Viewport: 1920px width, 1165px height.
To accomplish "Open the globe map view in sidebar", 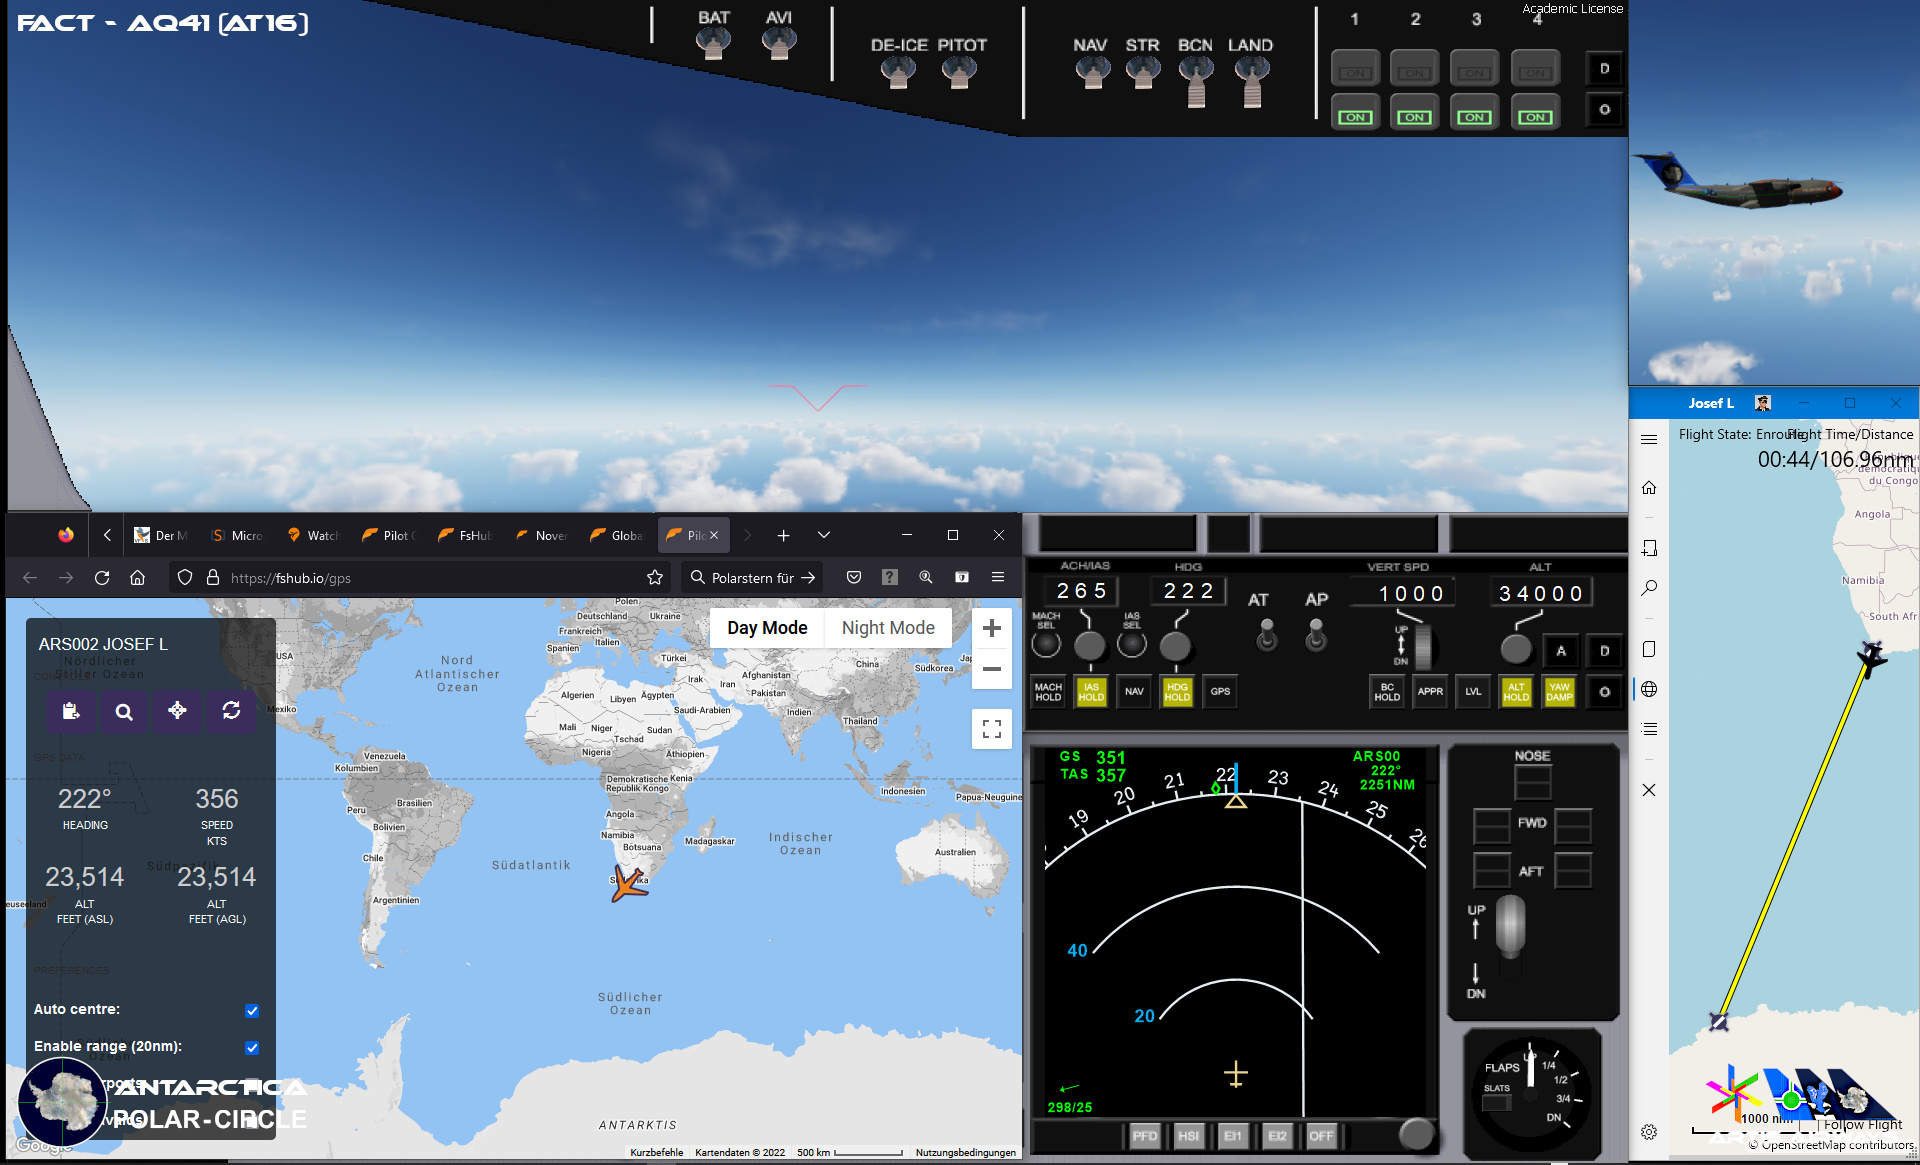I will pos(1649,689).
